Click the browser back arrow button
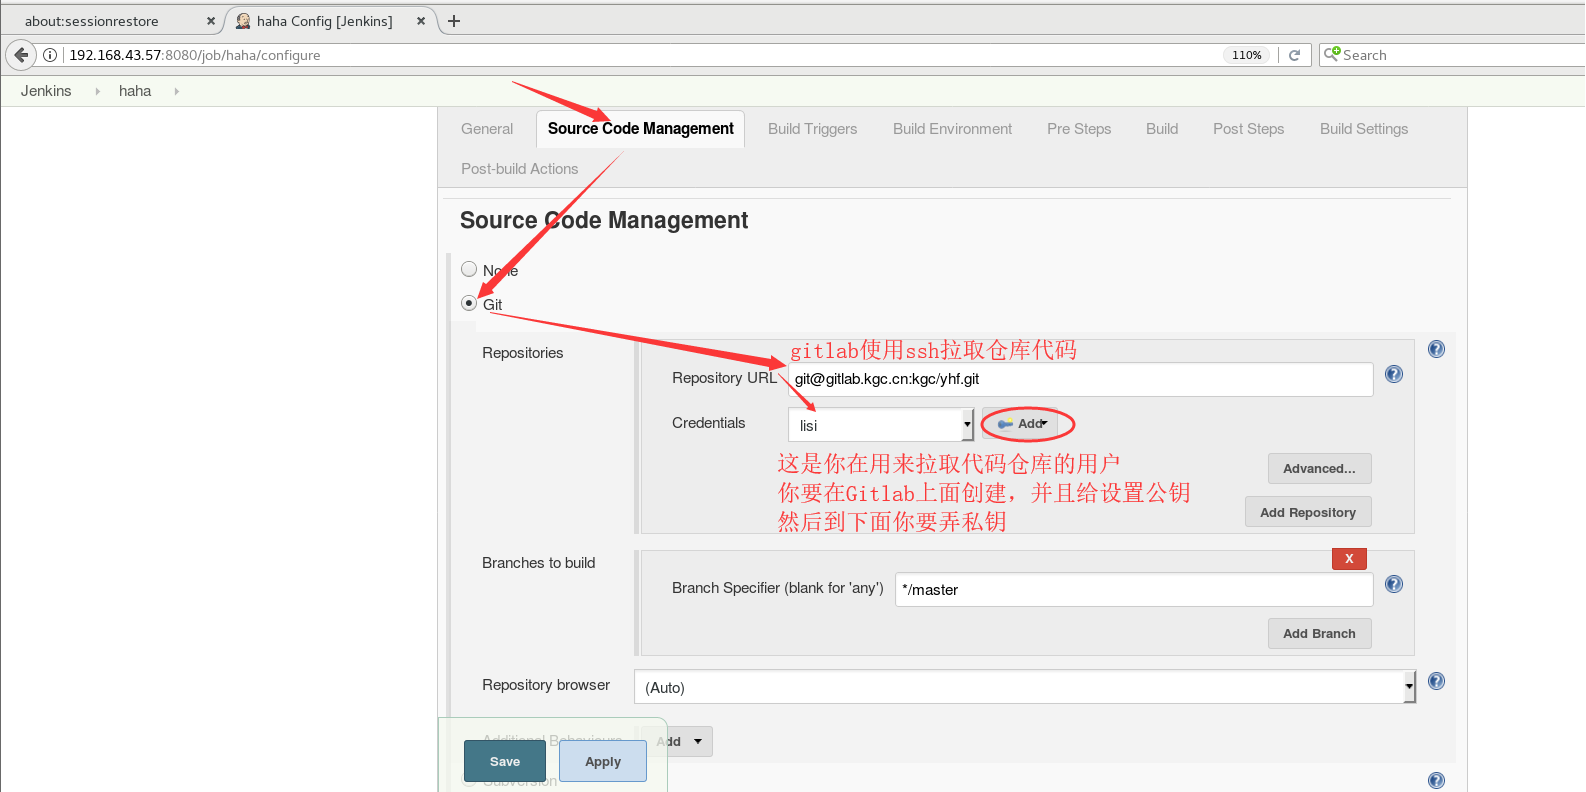Viewport: 1586px width, 792px height. click(x=21, y=55)
